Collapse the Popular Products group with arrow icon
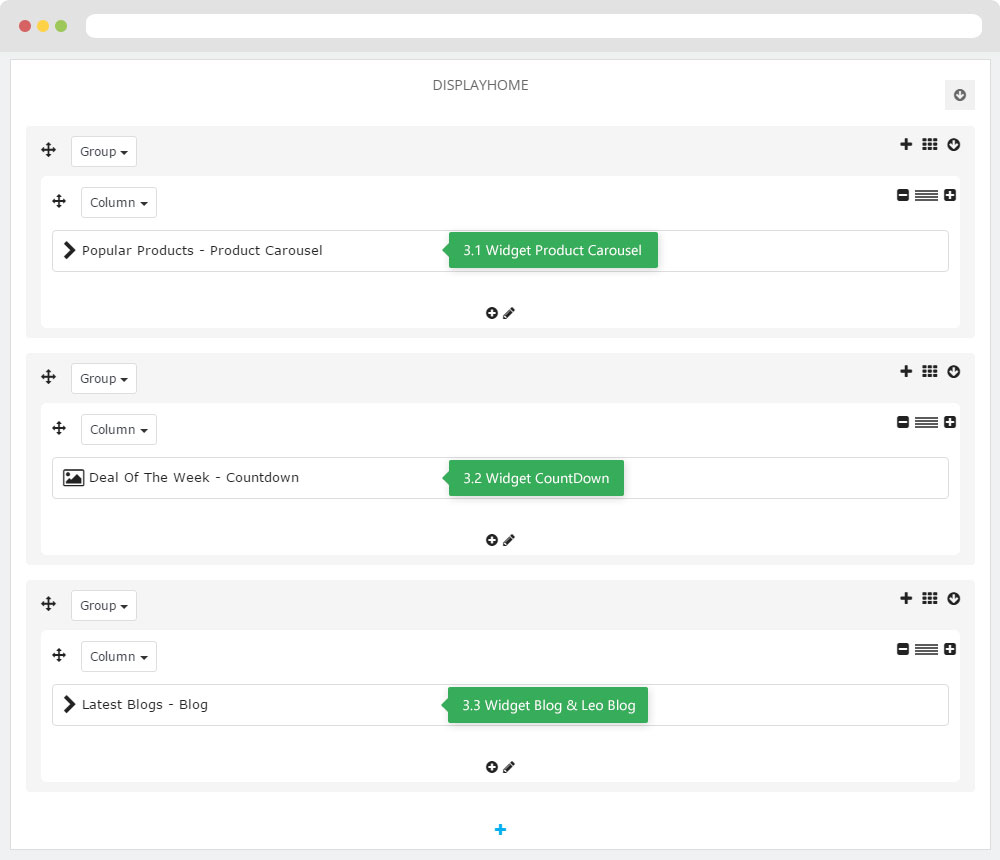The height and width of the screenshot is (860, 1000). pos(953,145)
